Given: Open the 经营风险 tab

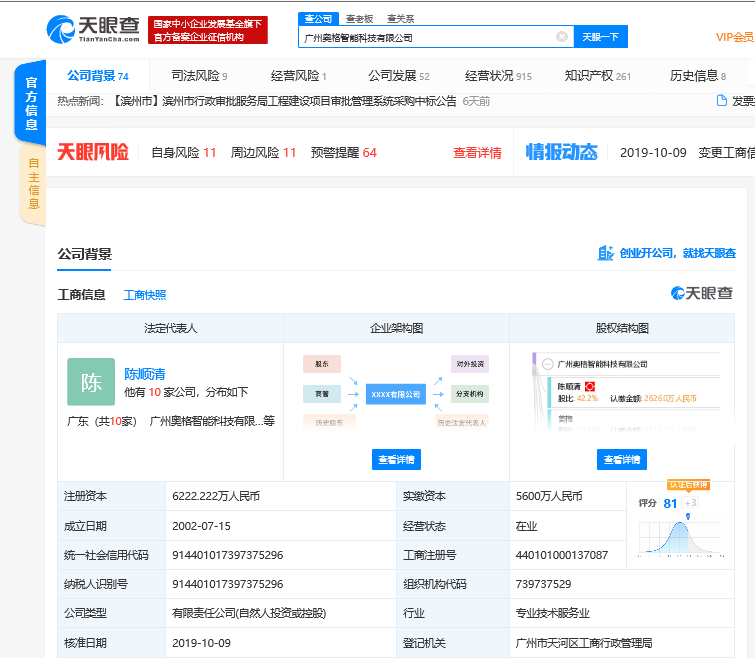Looking at the screenshot, I should [299, 76].
